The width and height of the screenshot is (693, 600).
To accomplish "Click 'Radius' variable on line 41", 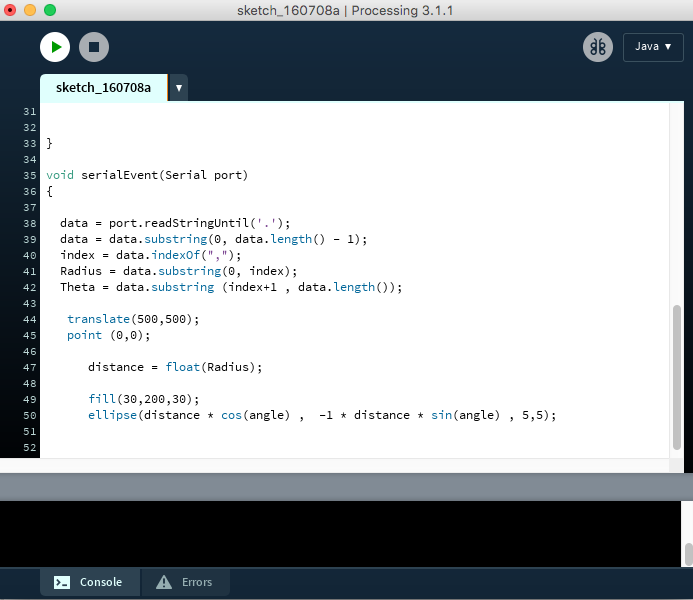I will click(x=81, y=271).
